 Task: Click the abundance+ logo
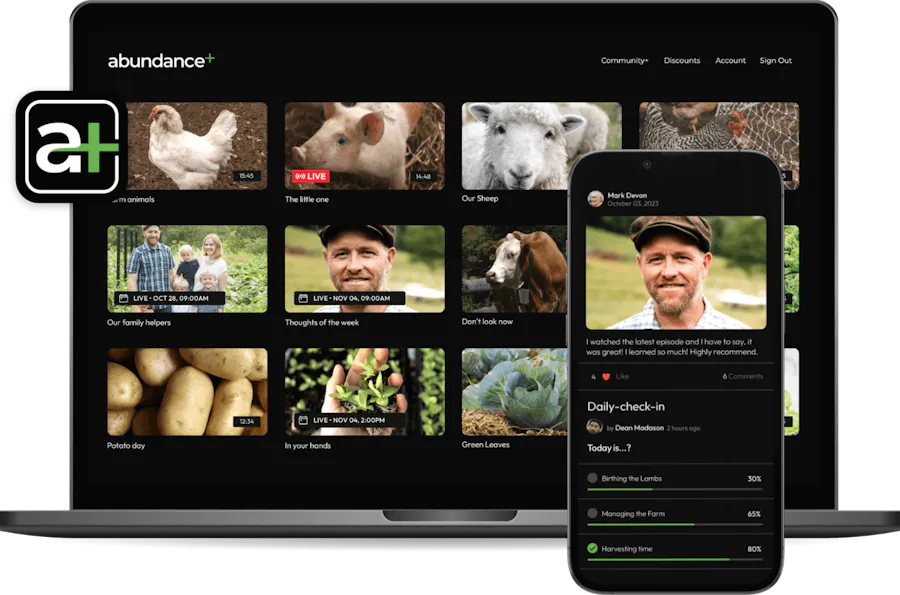coord(158,60)
